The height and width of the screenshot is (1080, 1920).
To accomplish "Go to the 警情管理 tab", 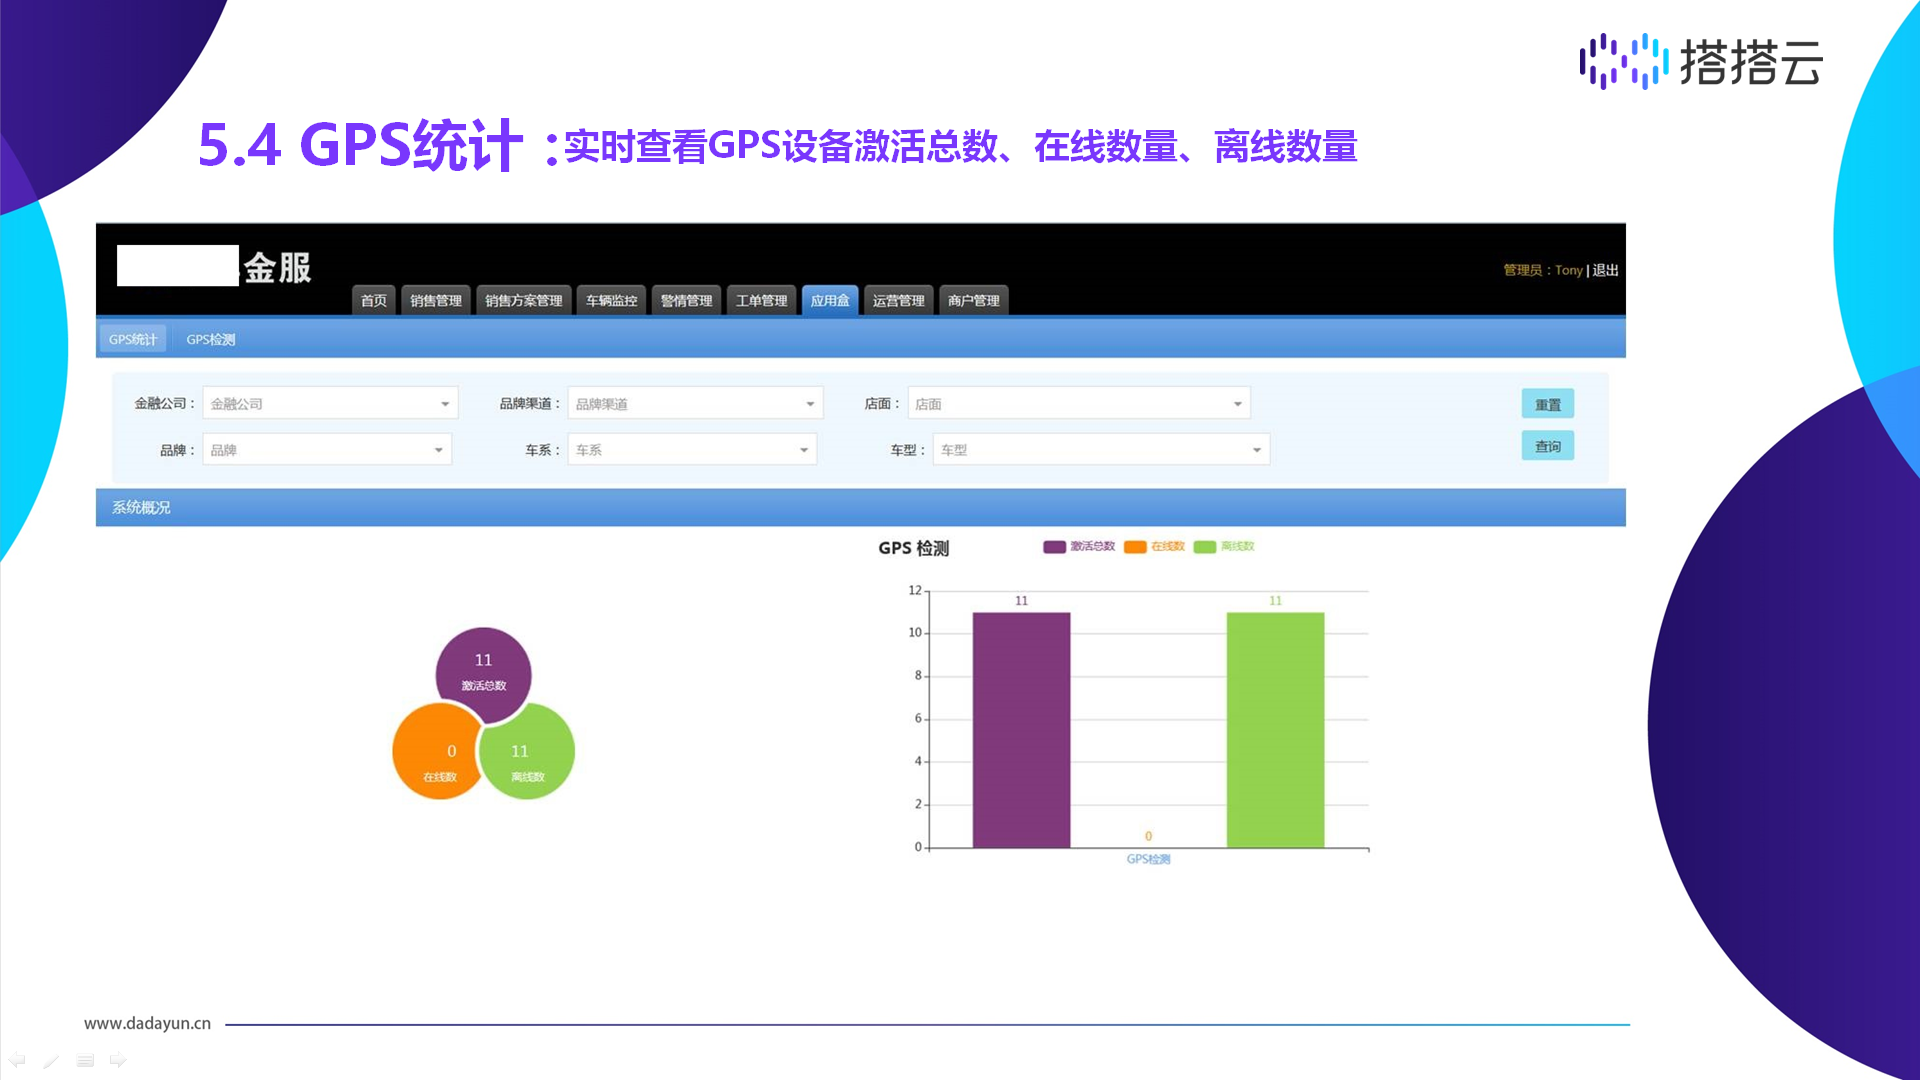I will (687, 300).
